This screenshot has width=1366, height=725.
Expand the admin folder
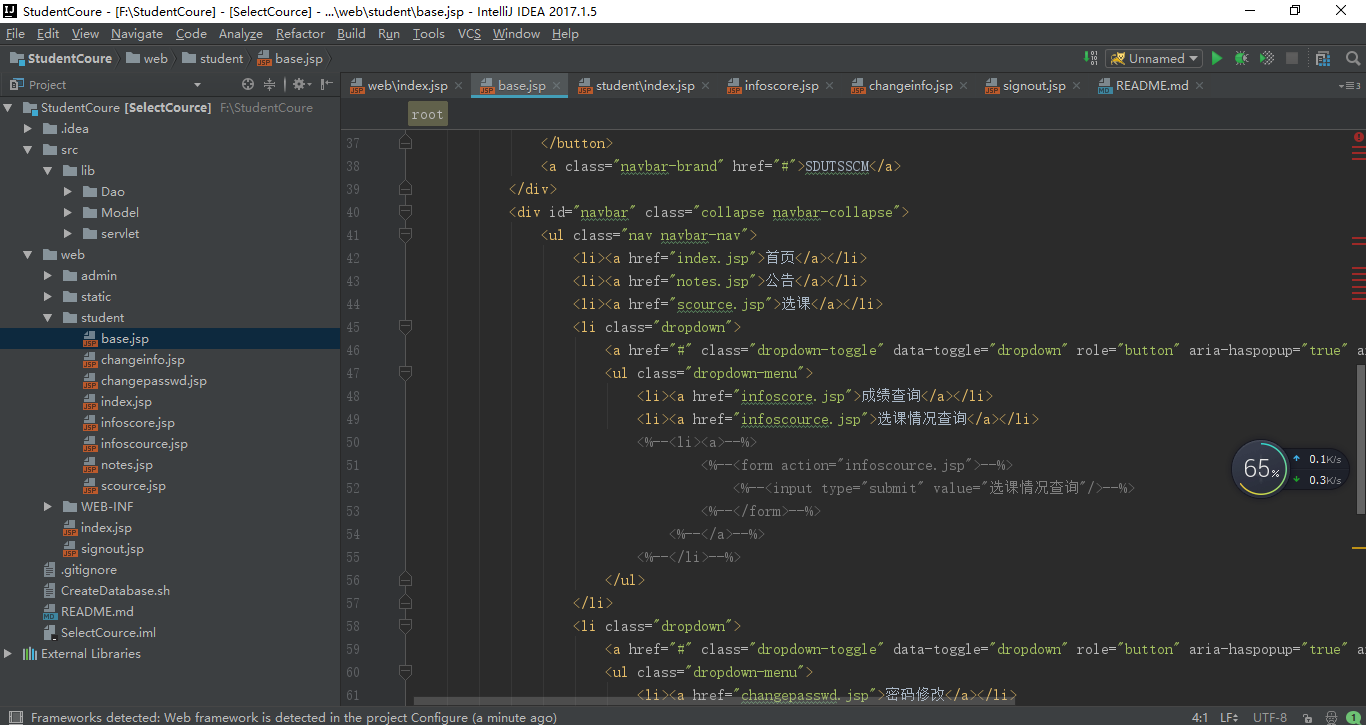[x=48, y=275]
